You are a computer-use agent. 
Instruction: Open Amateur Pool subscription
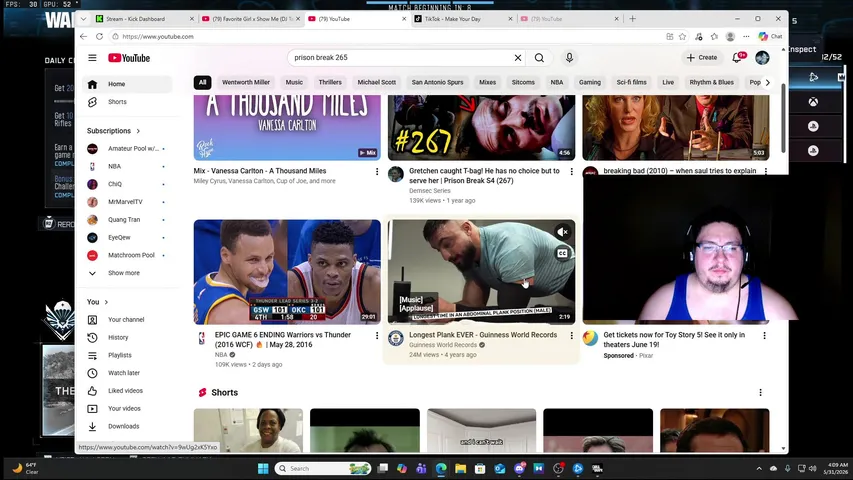click(x=127, y=149)
